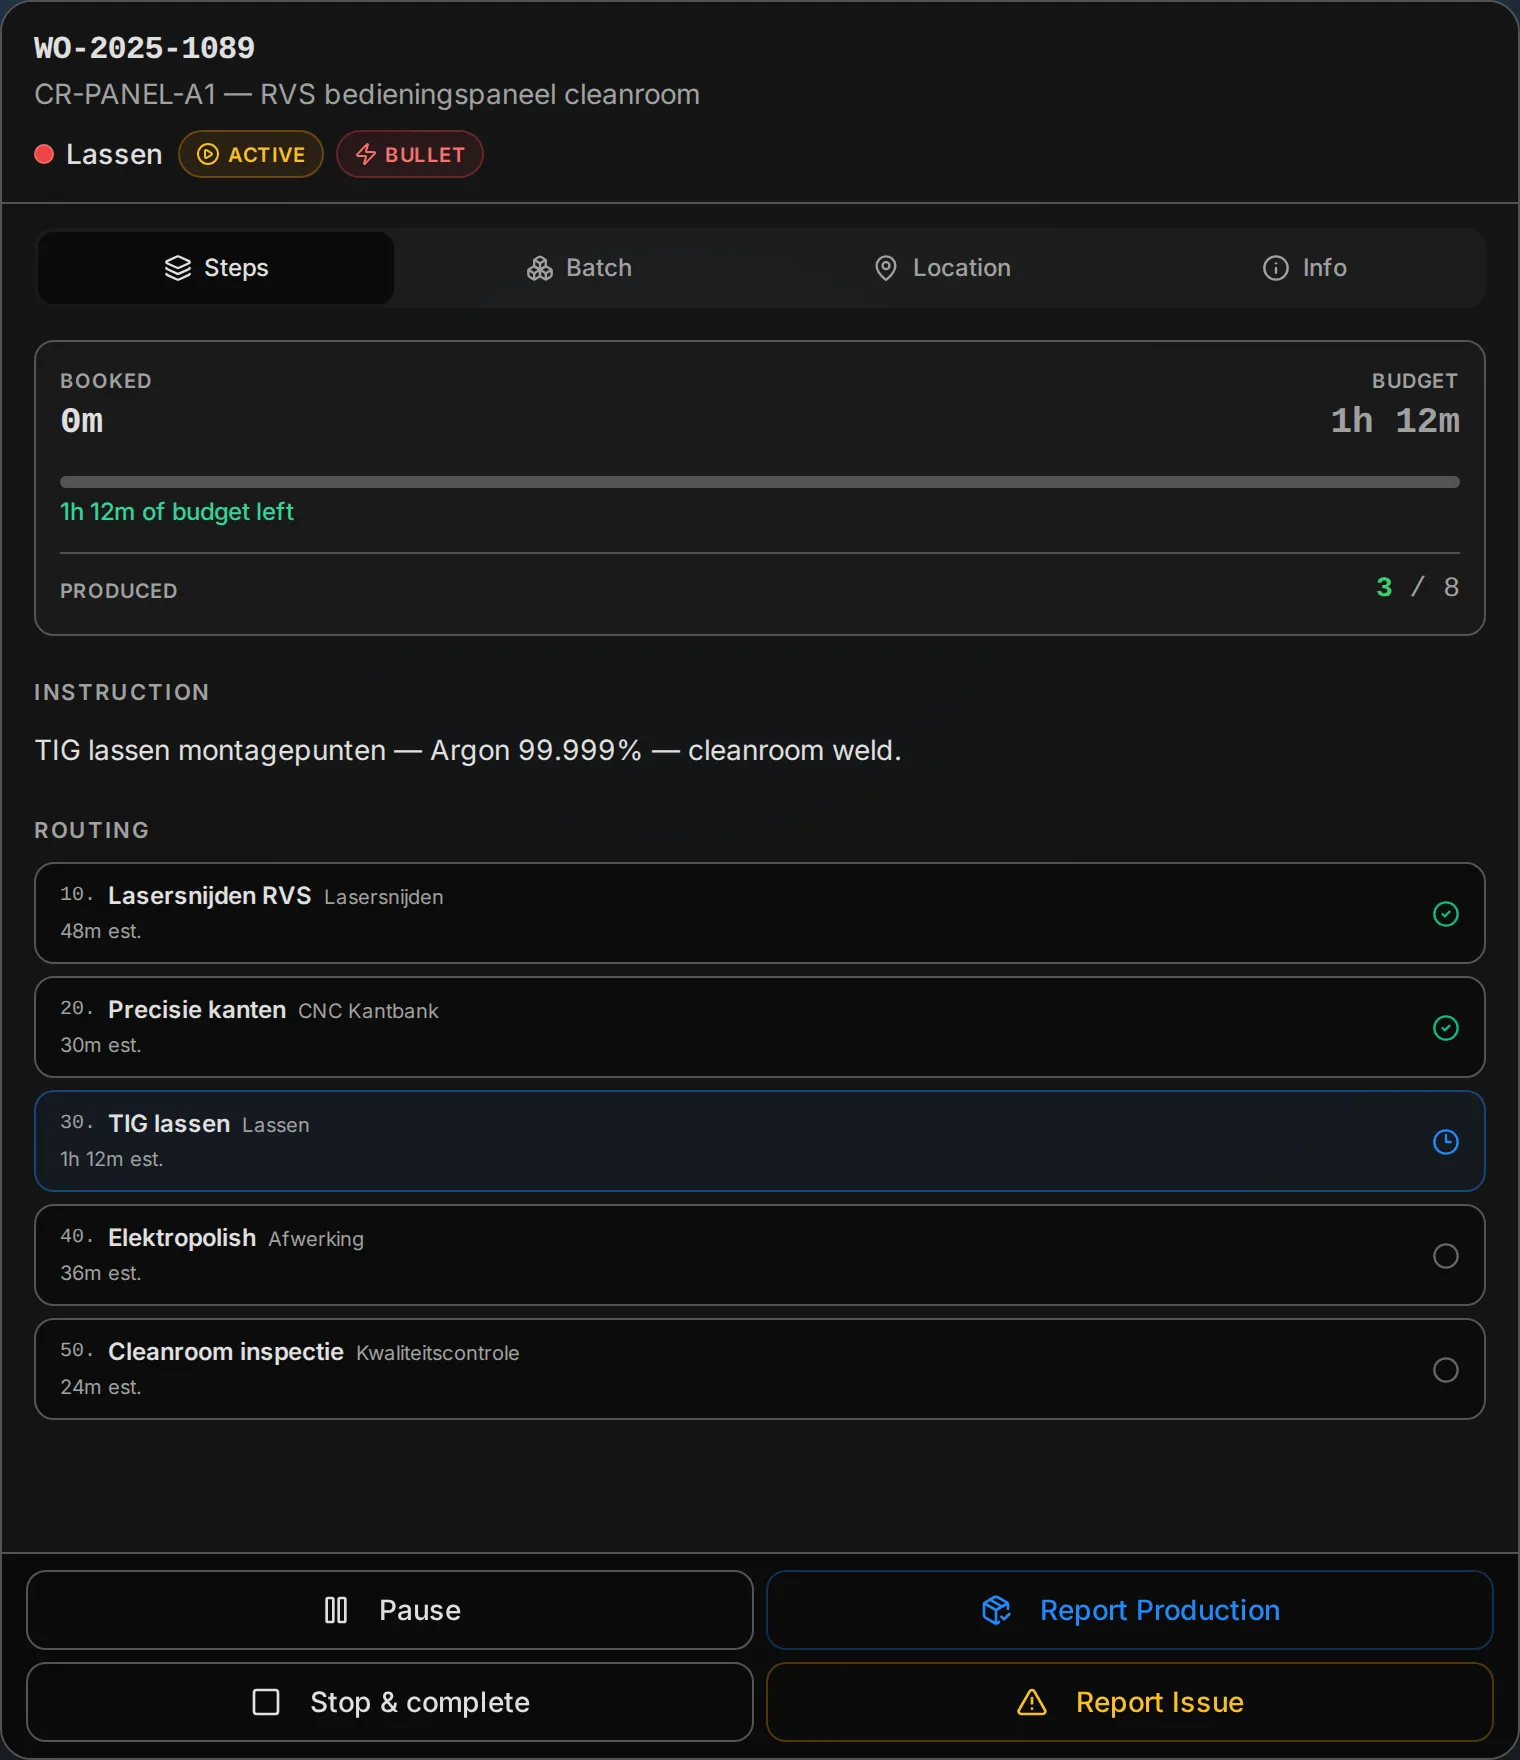Click the budget value 1h 12m
The height and width of the screenshot is (1760, 1520).
pyautogui.click(x=1395, y=421)
